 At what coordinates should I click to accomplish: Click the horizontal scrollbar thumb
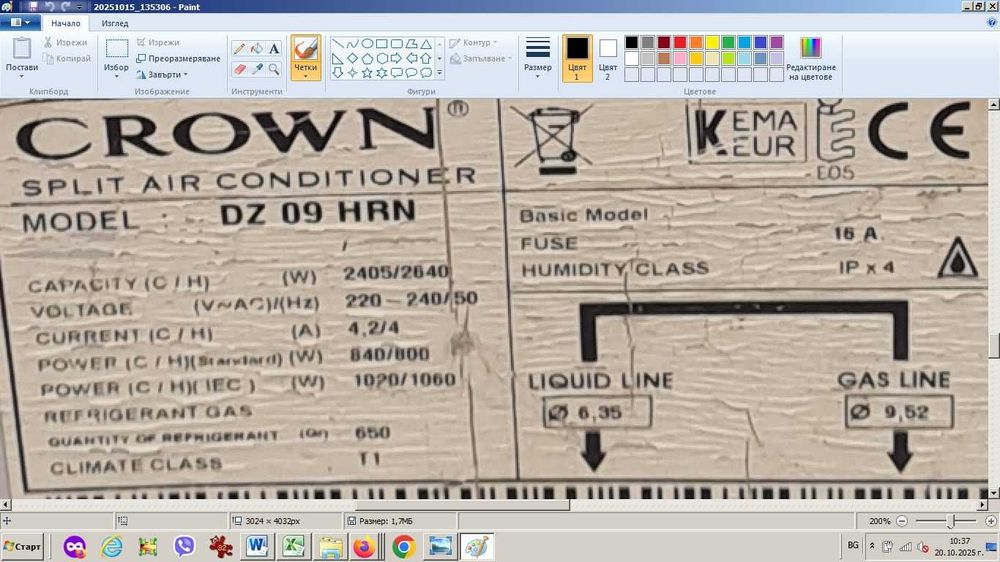(462, 505)
